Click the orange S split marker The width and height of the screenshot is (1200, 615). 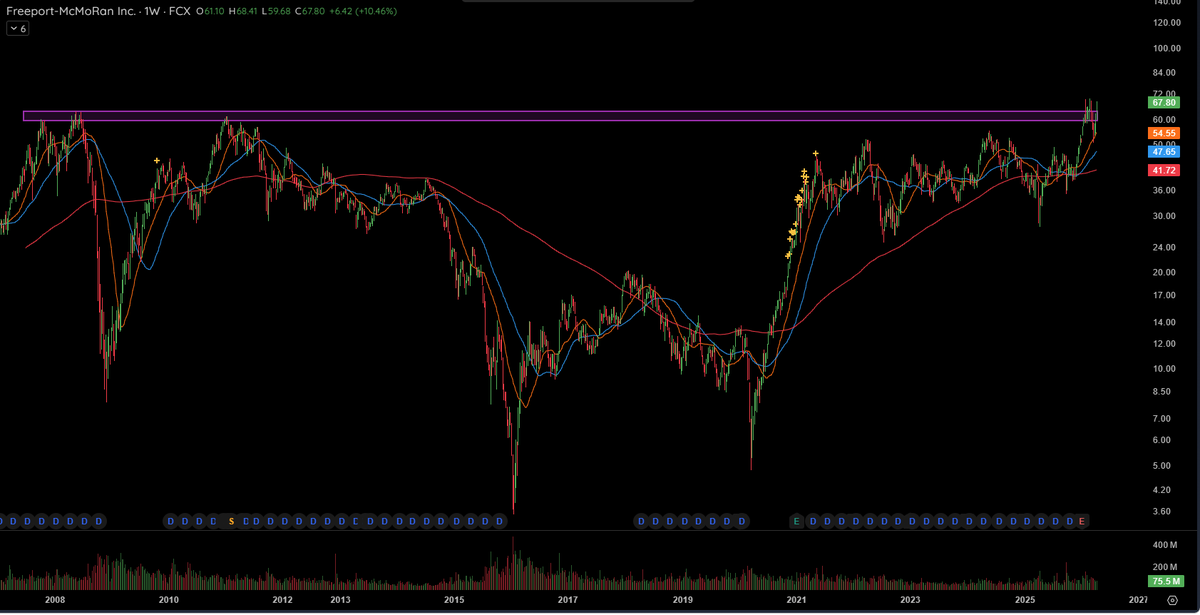click(231, 521)
